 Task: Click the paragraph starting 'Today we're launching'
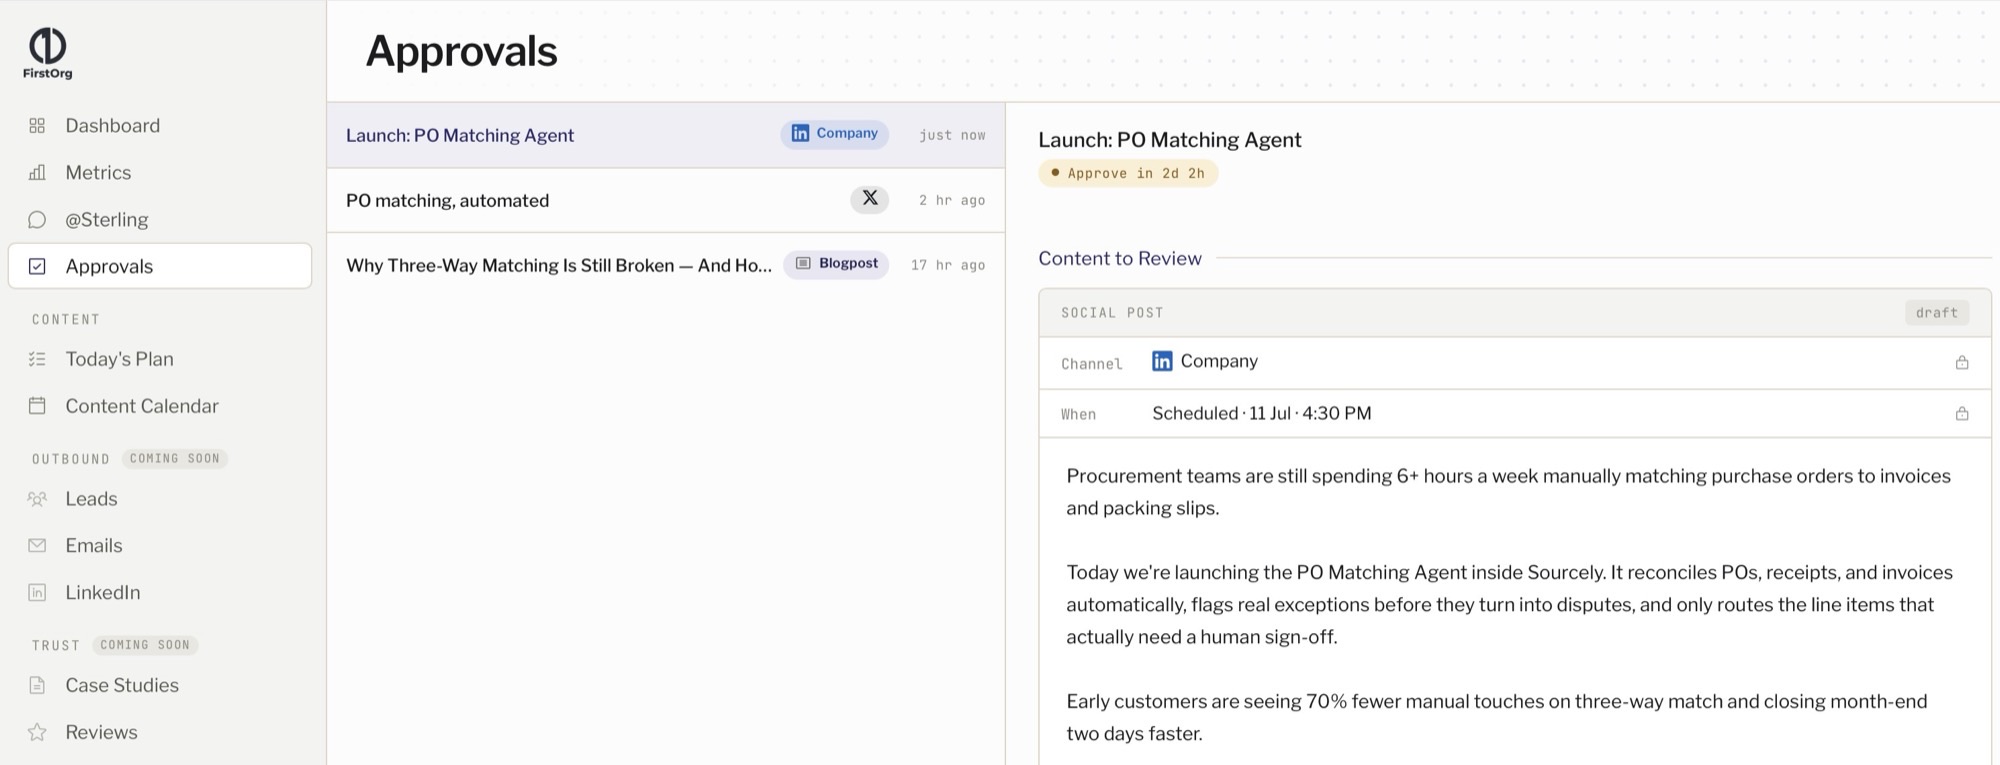point(1509,605)
